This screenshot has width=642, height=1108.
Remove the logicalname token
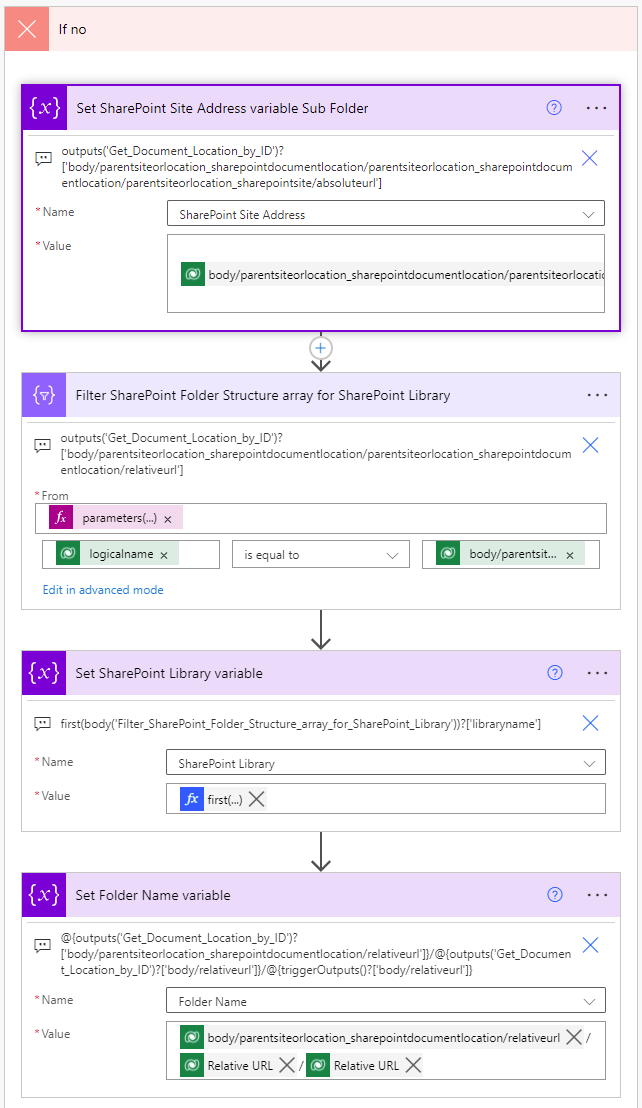click(x=164, y=555)
